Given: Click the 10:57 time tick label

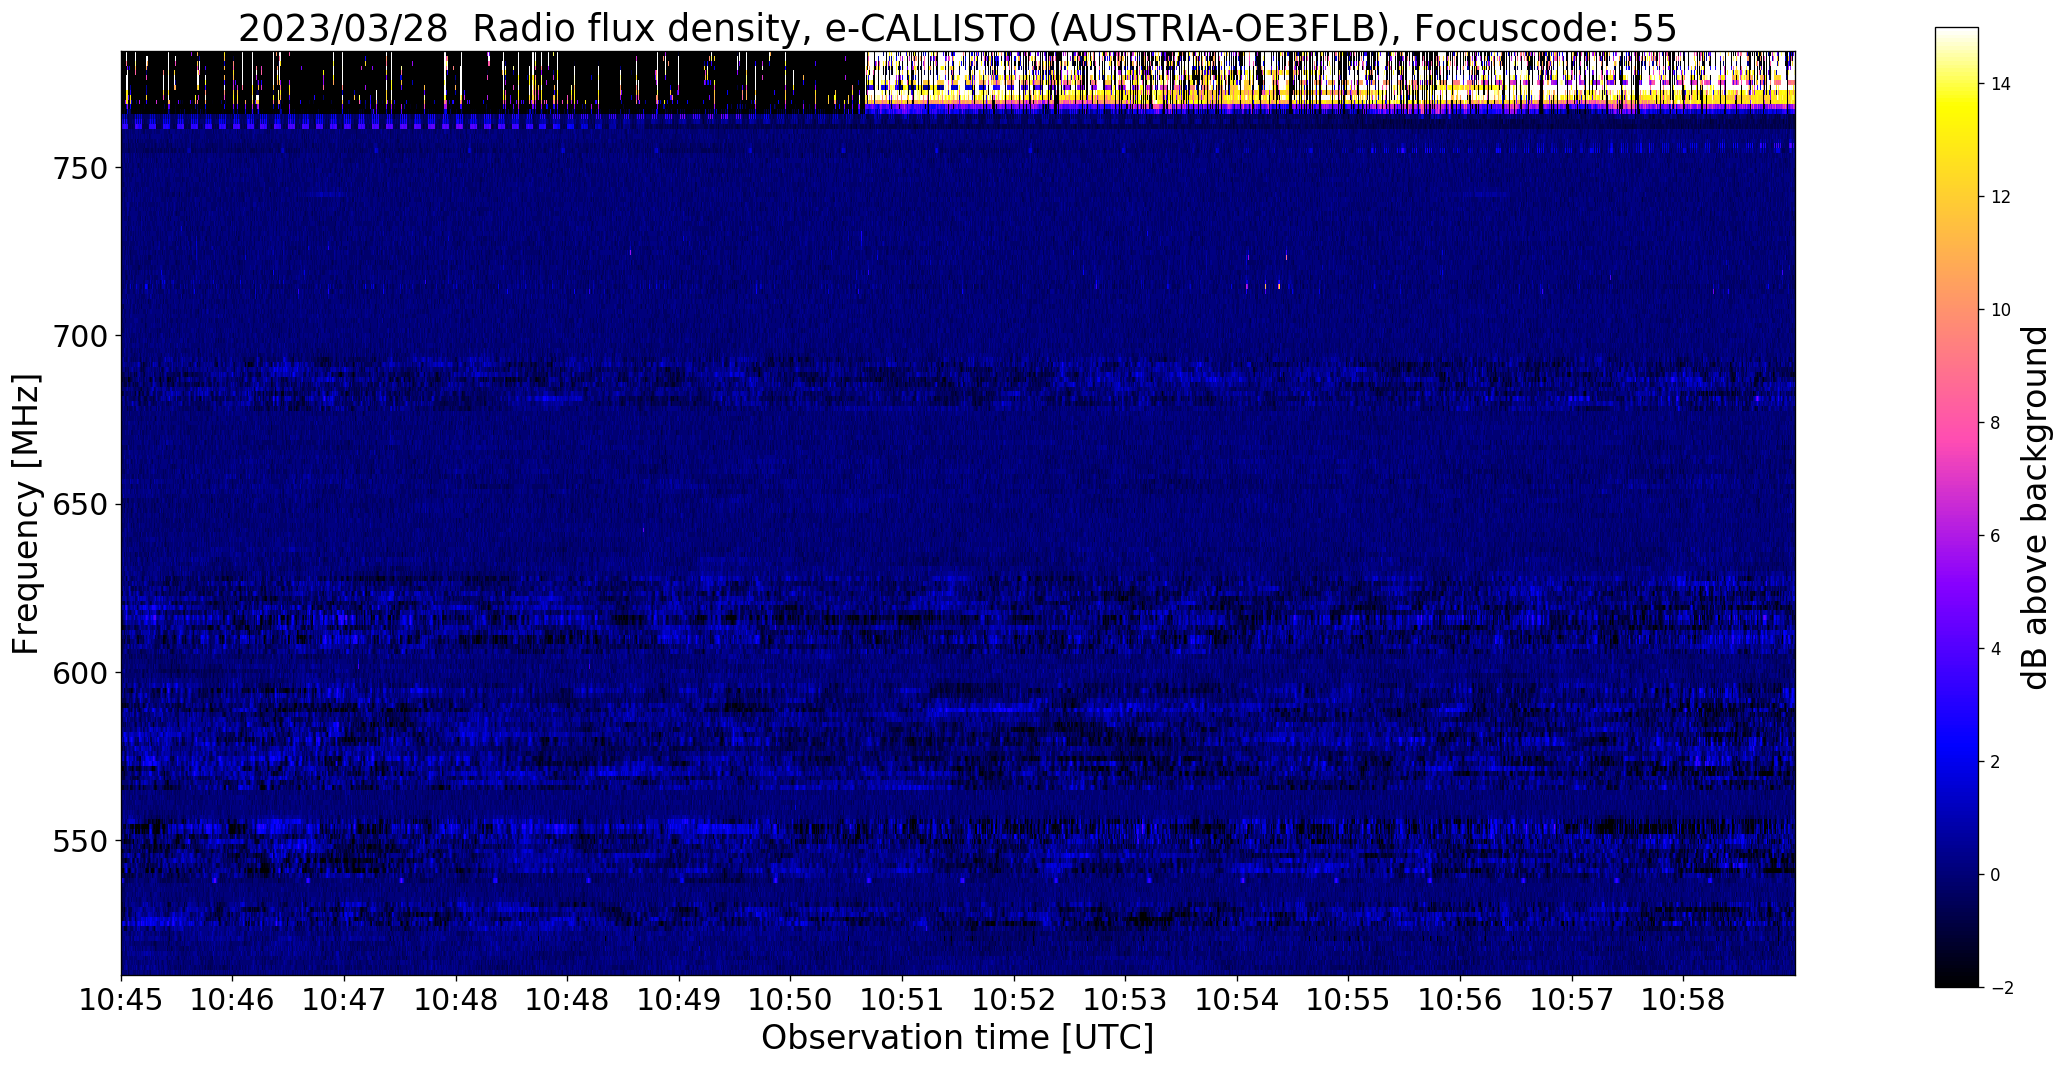Looking at the screenshot, I should click(1573, 1001).
